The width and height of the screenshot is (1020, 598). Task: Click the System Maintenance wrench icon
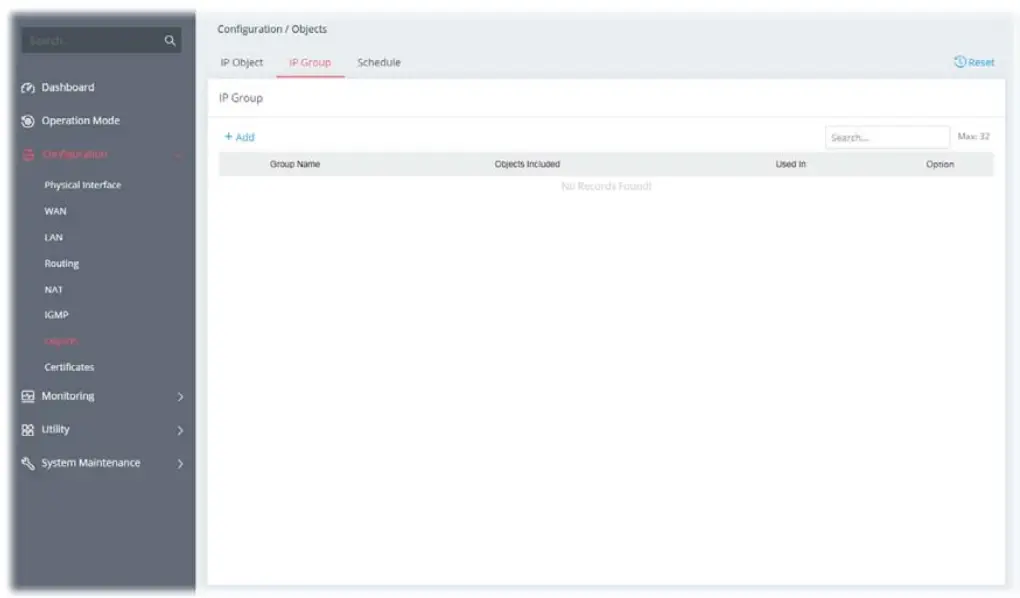27,463
